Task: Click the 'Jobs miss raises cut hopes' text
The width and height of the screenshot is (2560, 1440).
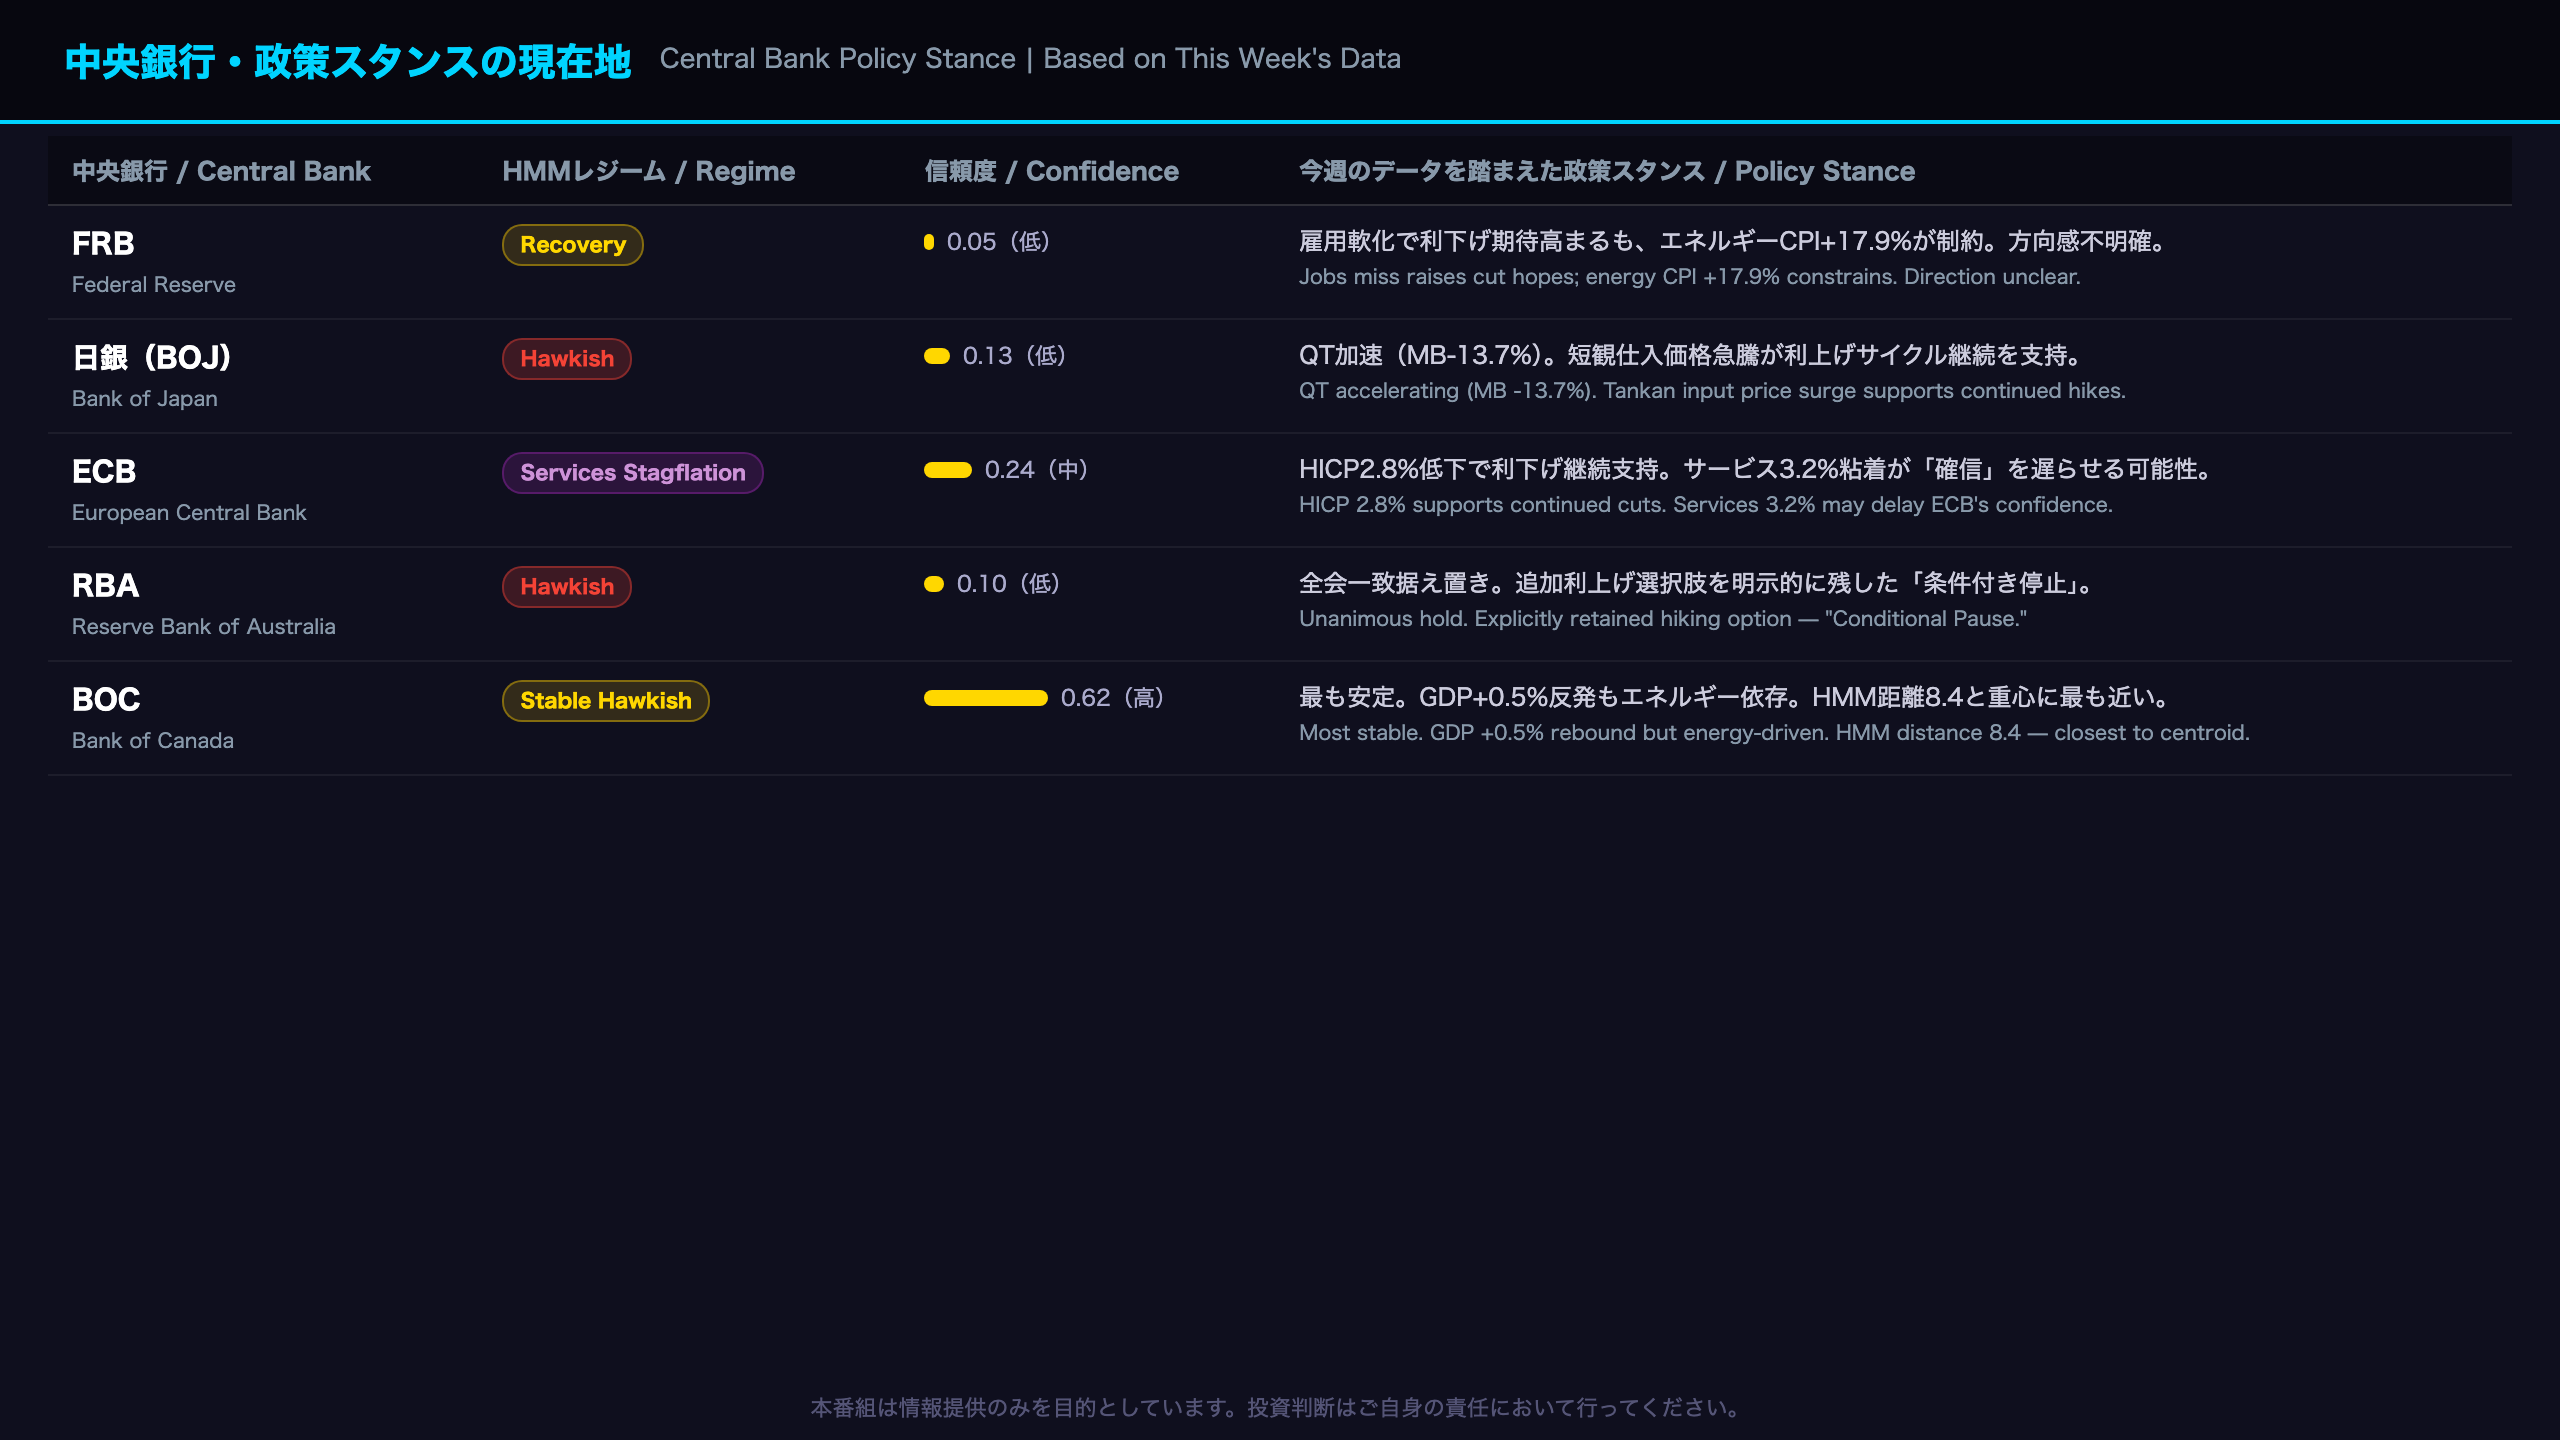Action: (1689, 277)
